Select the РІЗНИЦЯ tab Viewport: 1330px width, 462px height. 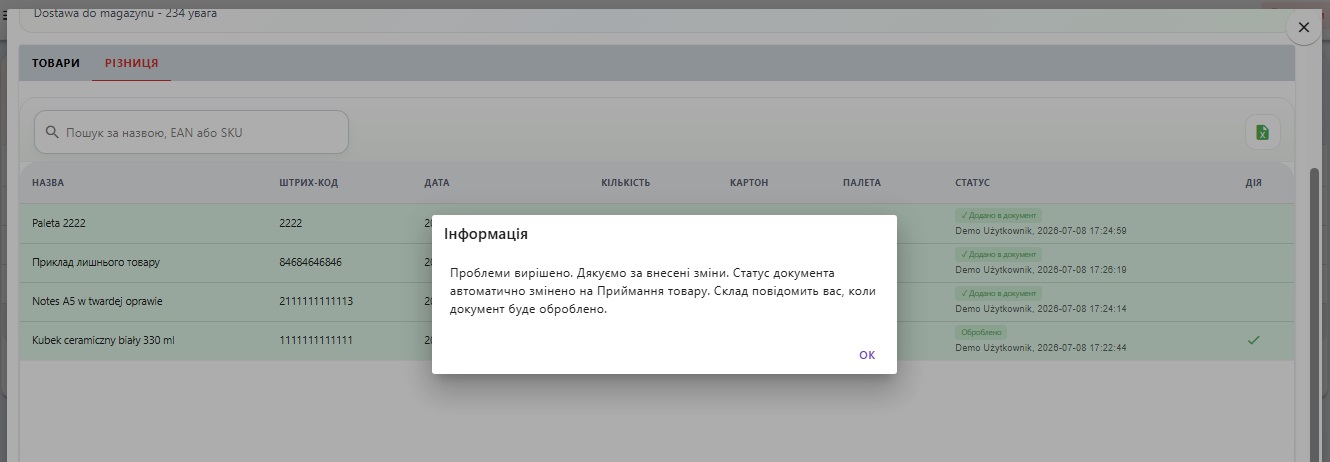click(132, 63)
